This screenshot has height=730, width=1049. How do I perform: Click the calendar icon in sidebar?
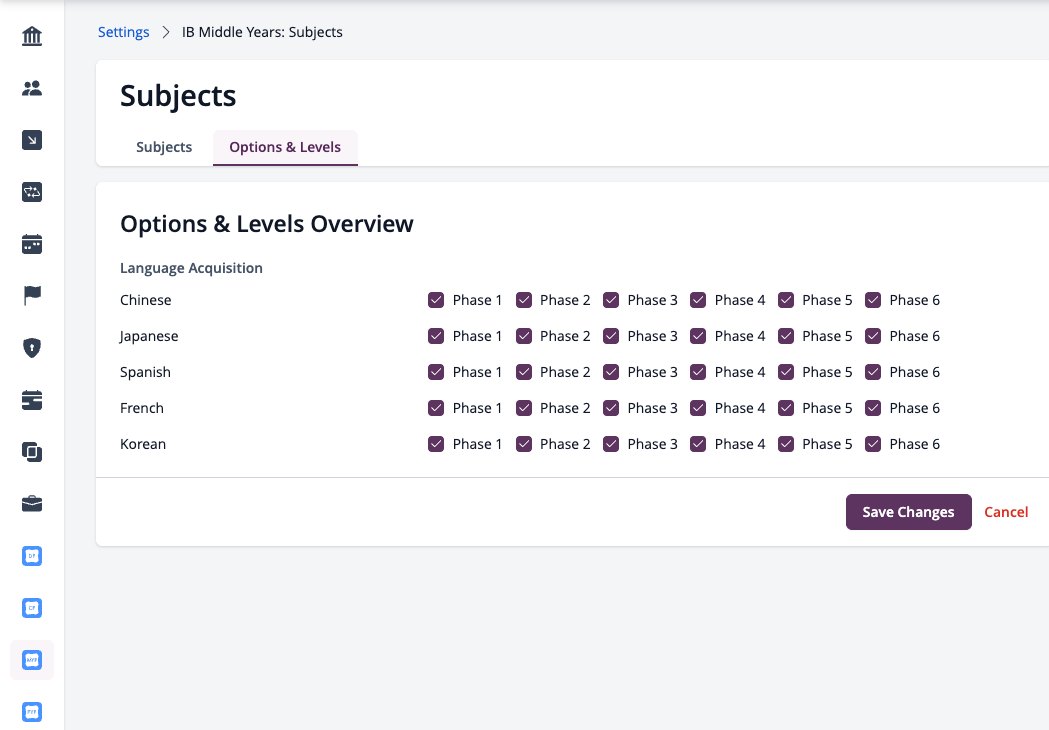point(31,244)
